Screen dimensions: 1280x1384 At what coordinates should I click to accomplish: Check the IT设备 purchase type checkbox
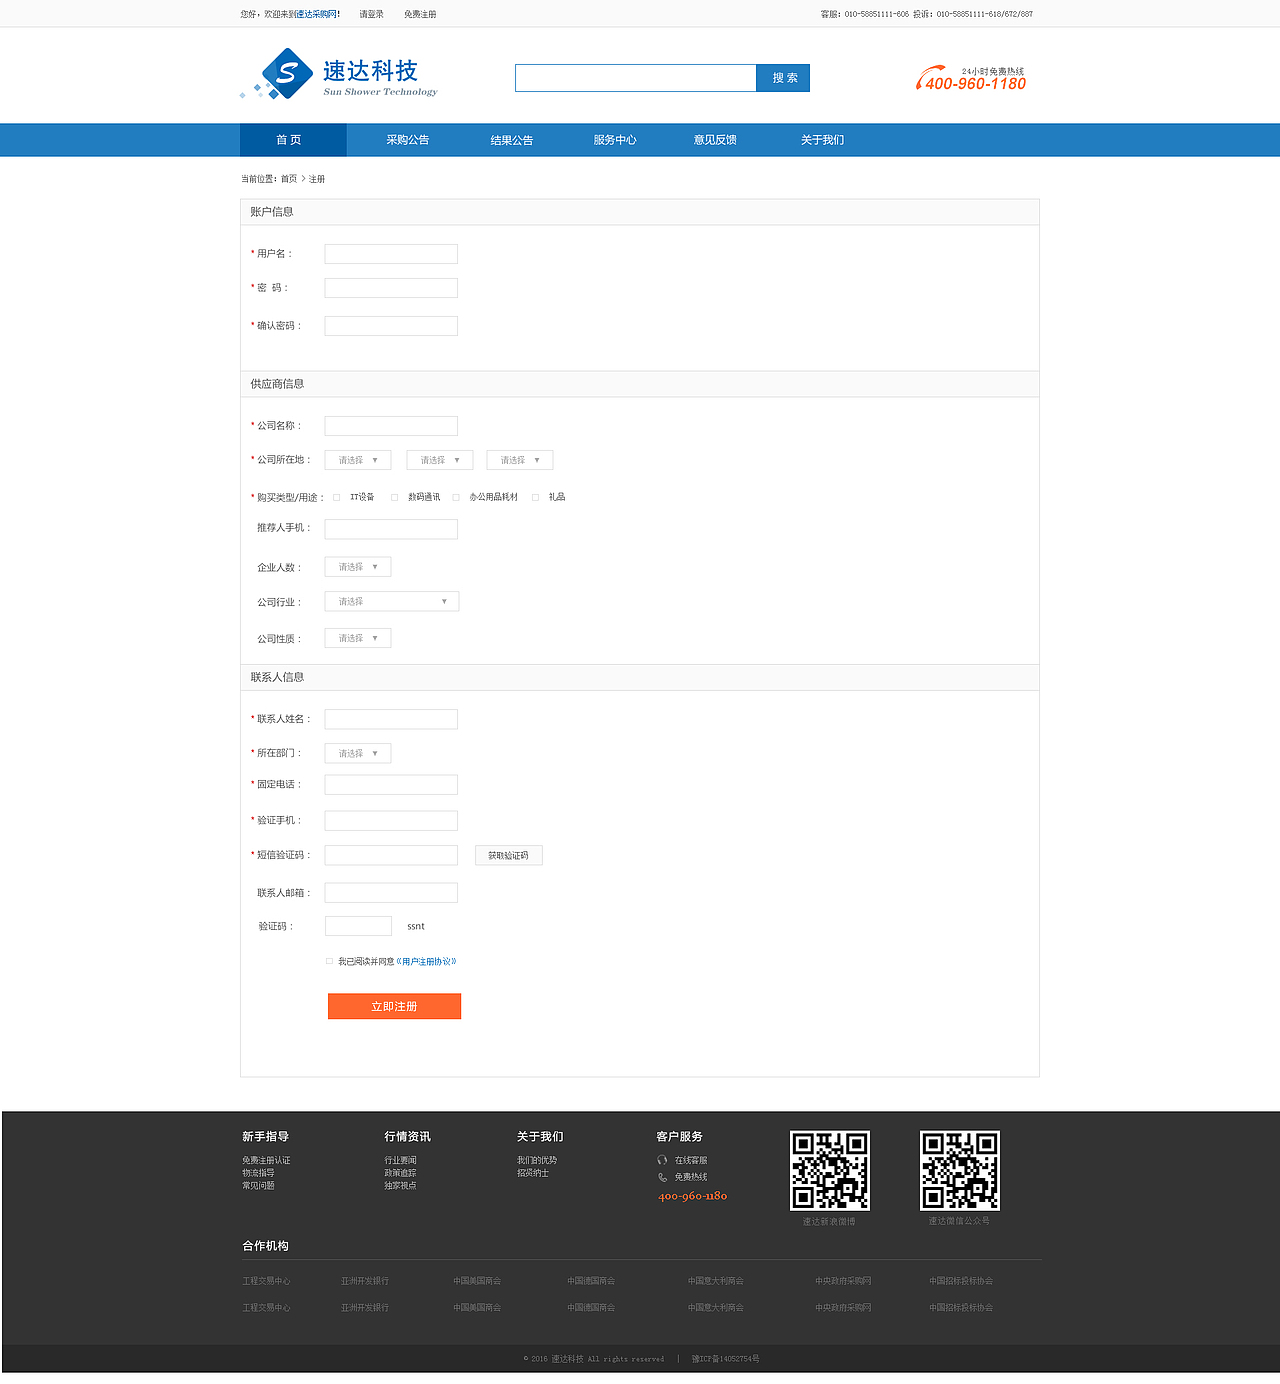coord(336,497)
